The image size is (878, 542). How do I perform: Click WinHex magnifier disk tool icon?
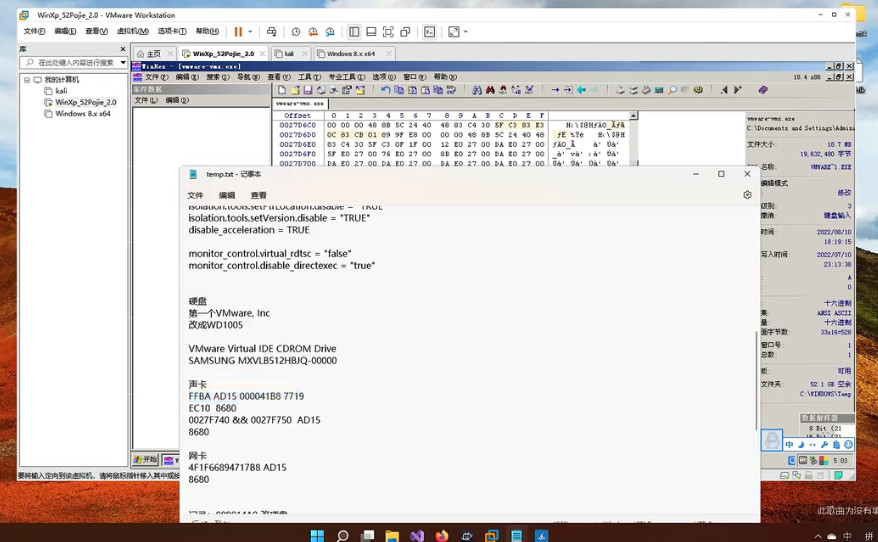click(x=672, y=90)
